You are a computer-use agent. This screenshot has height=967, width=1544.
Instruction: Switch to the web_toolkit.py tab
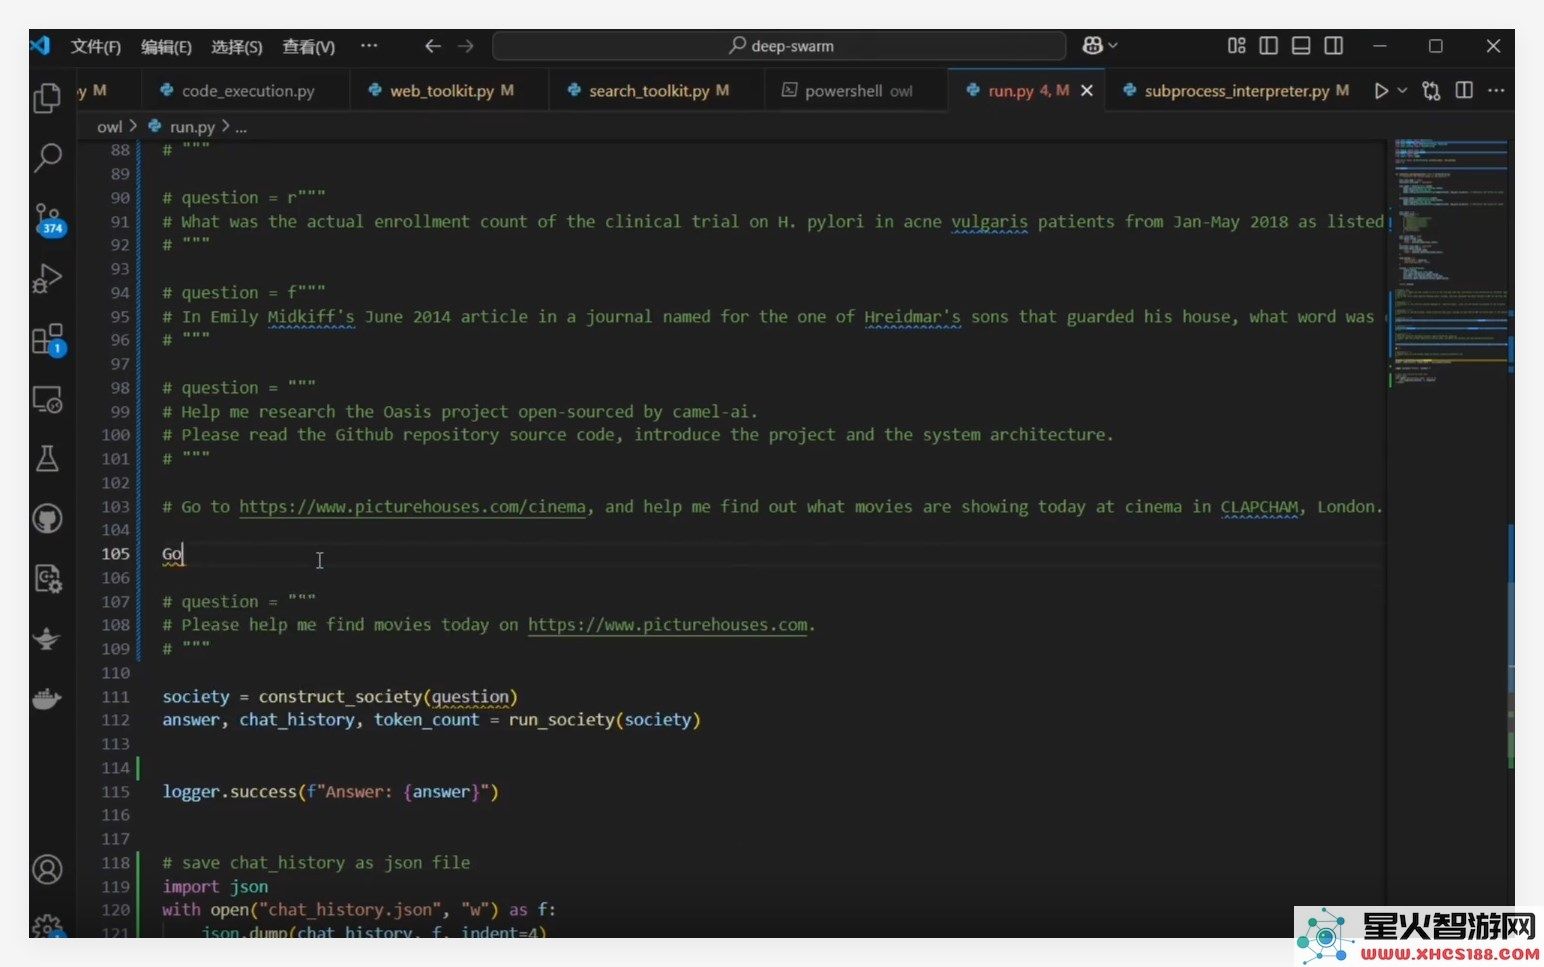(451, 91)
